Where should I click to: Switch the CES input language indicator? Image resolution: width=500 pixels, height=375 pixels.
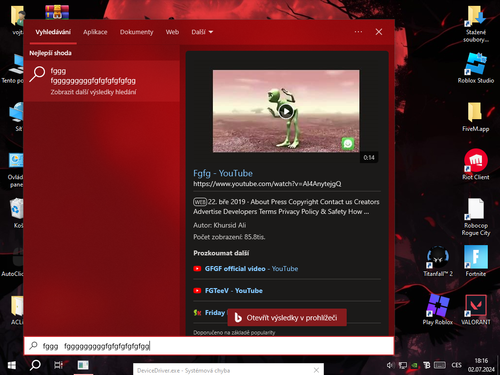pyautogui.click(x=457, y=365)
